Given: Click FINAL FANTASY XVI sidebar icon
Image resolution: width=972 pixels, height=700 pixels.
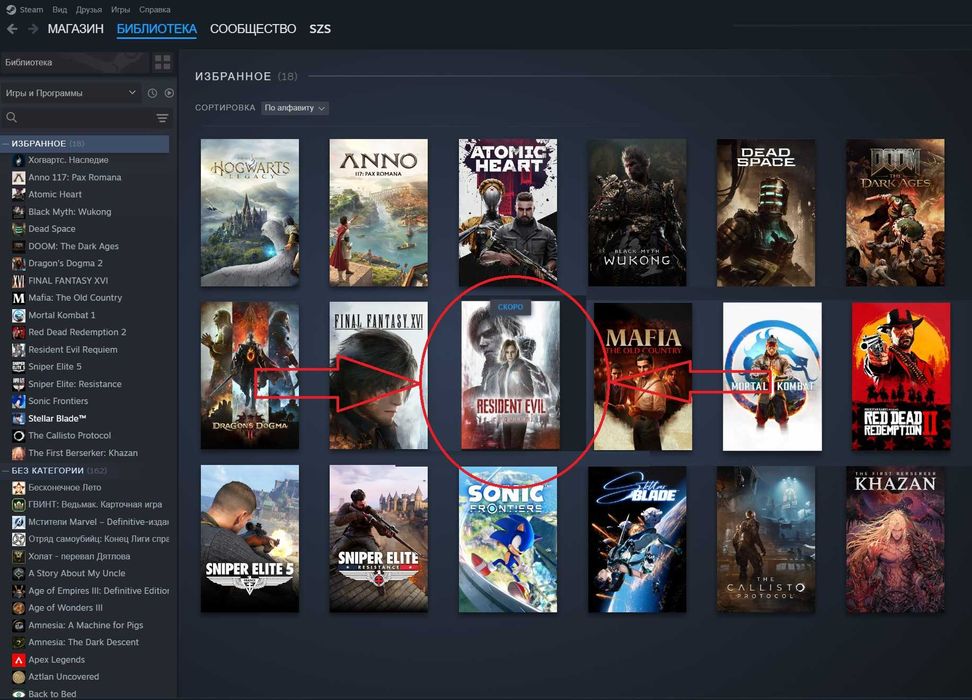Looking at the screenshot, I should click(x=19, y=281).
